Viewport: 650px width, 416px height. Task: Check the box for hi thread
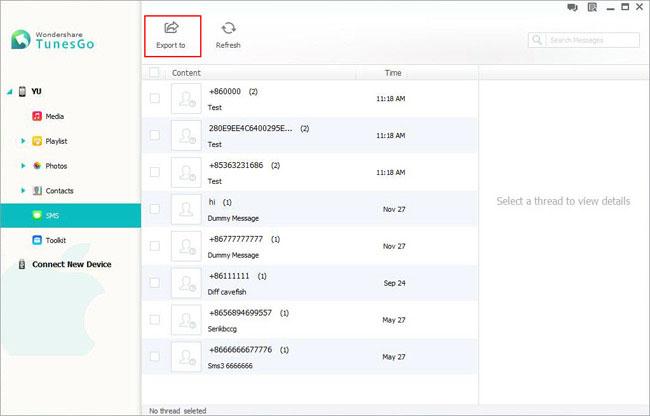[x=155, y=209]
